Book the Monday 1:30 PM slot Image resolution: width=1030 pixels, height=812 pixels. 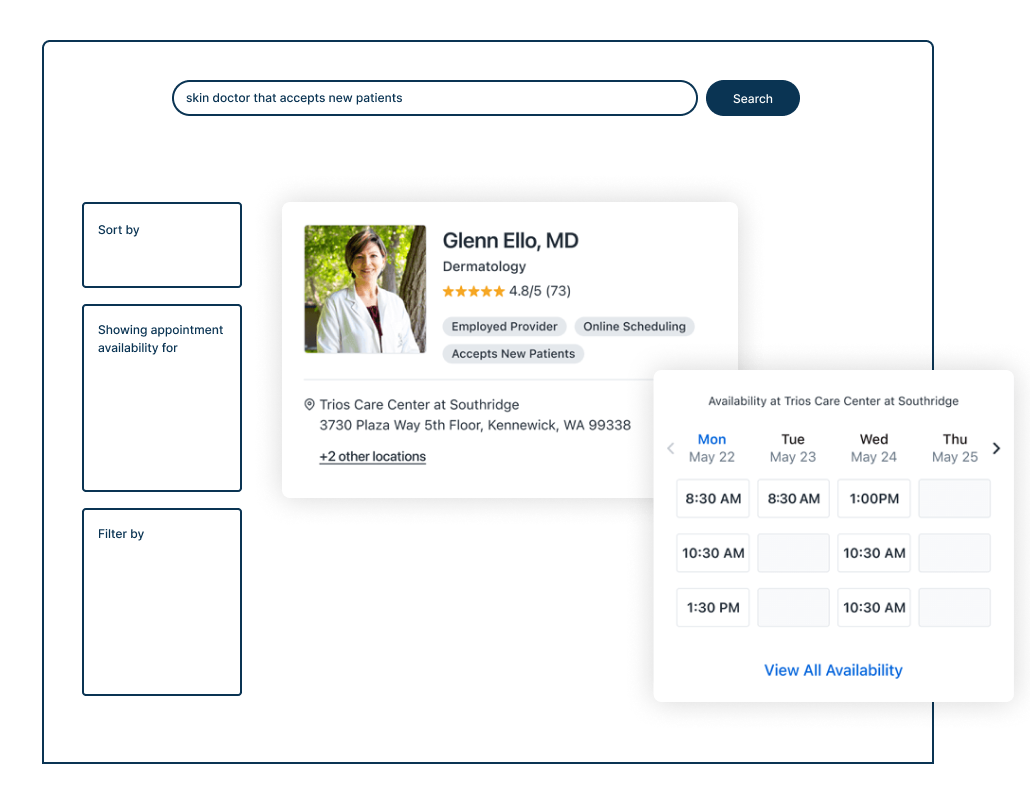coord(713,608)
